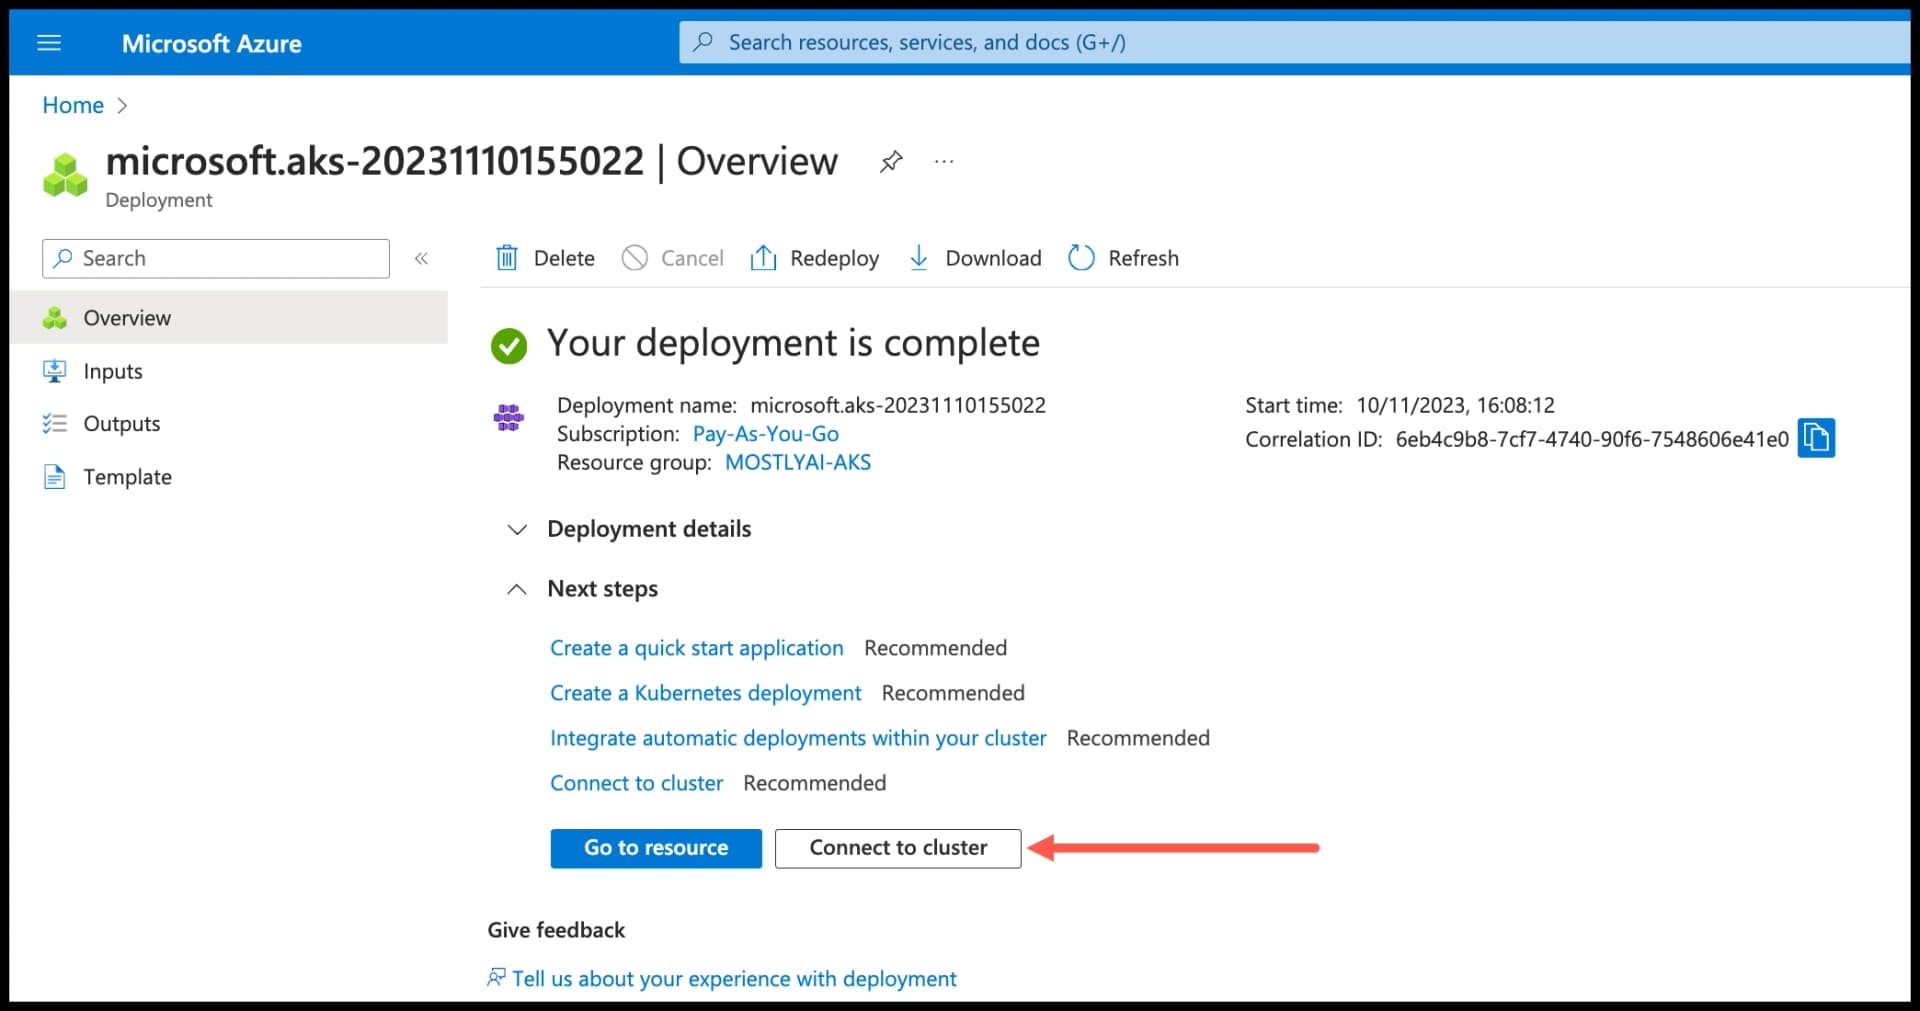Open the Pay-As-You-Go subscription
The image size is (1920, 1011).
(x=765, y=433)
